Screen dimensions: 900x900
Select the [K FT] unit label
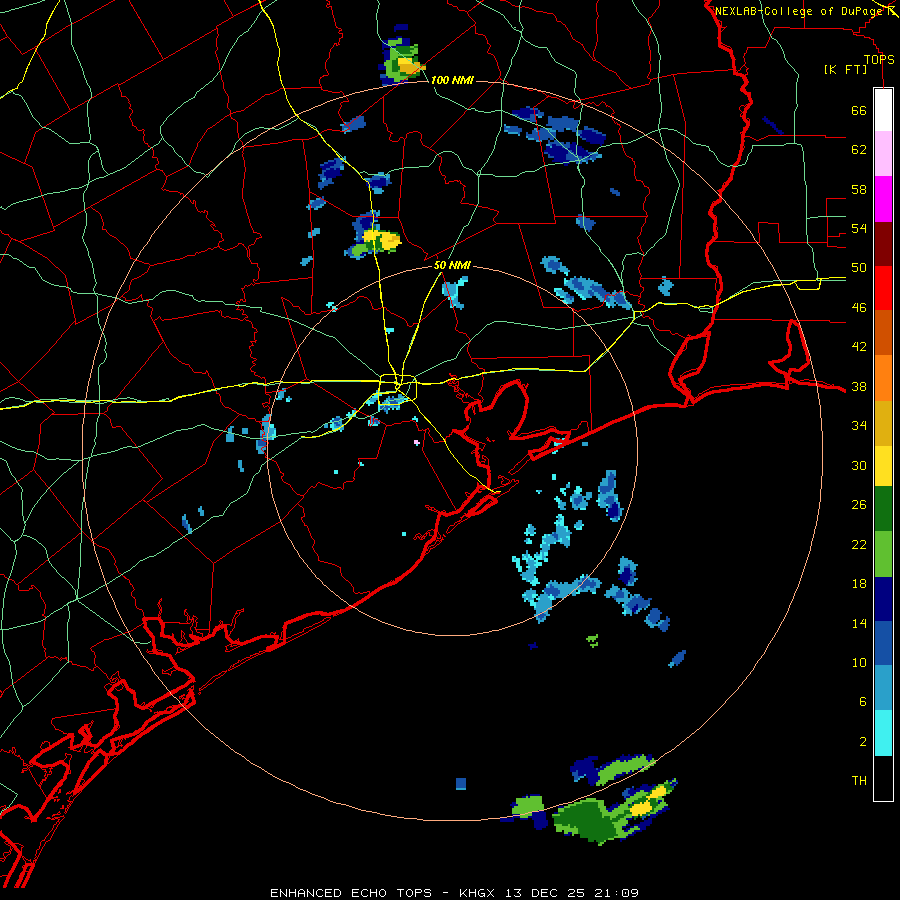click(845, 70)
